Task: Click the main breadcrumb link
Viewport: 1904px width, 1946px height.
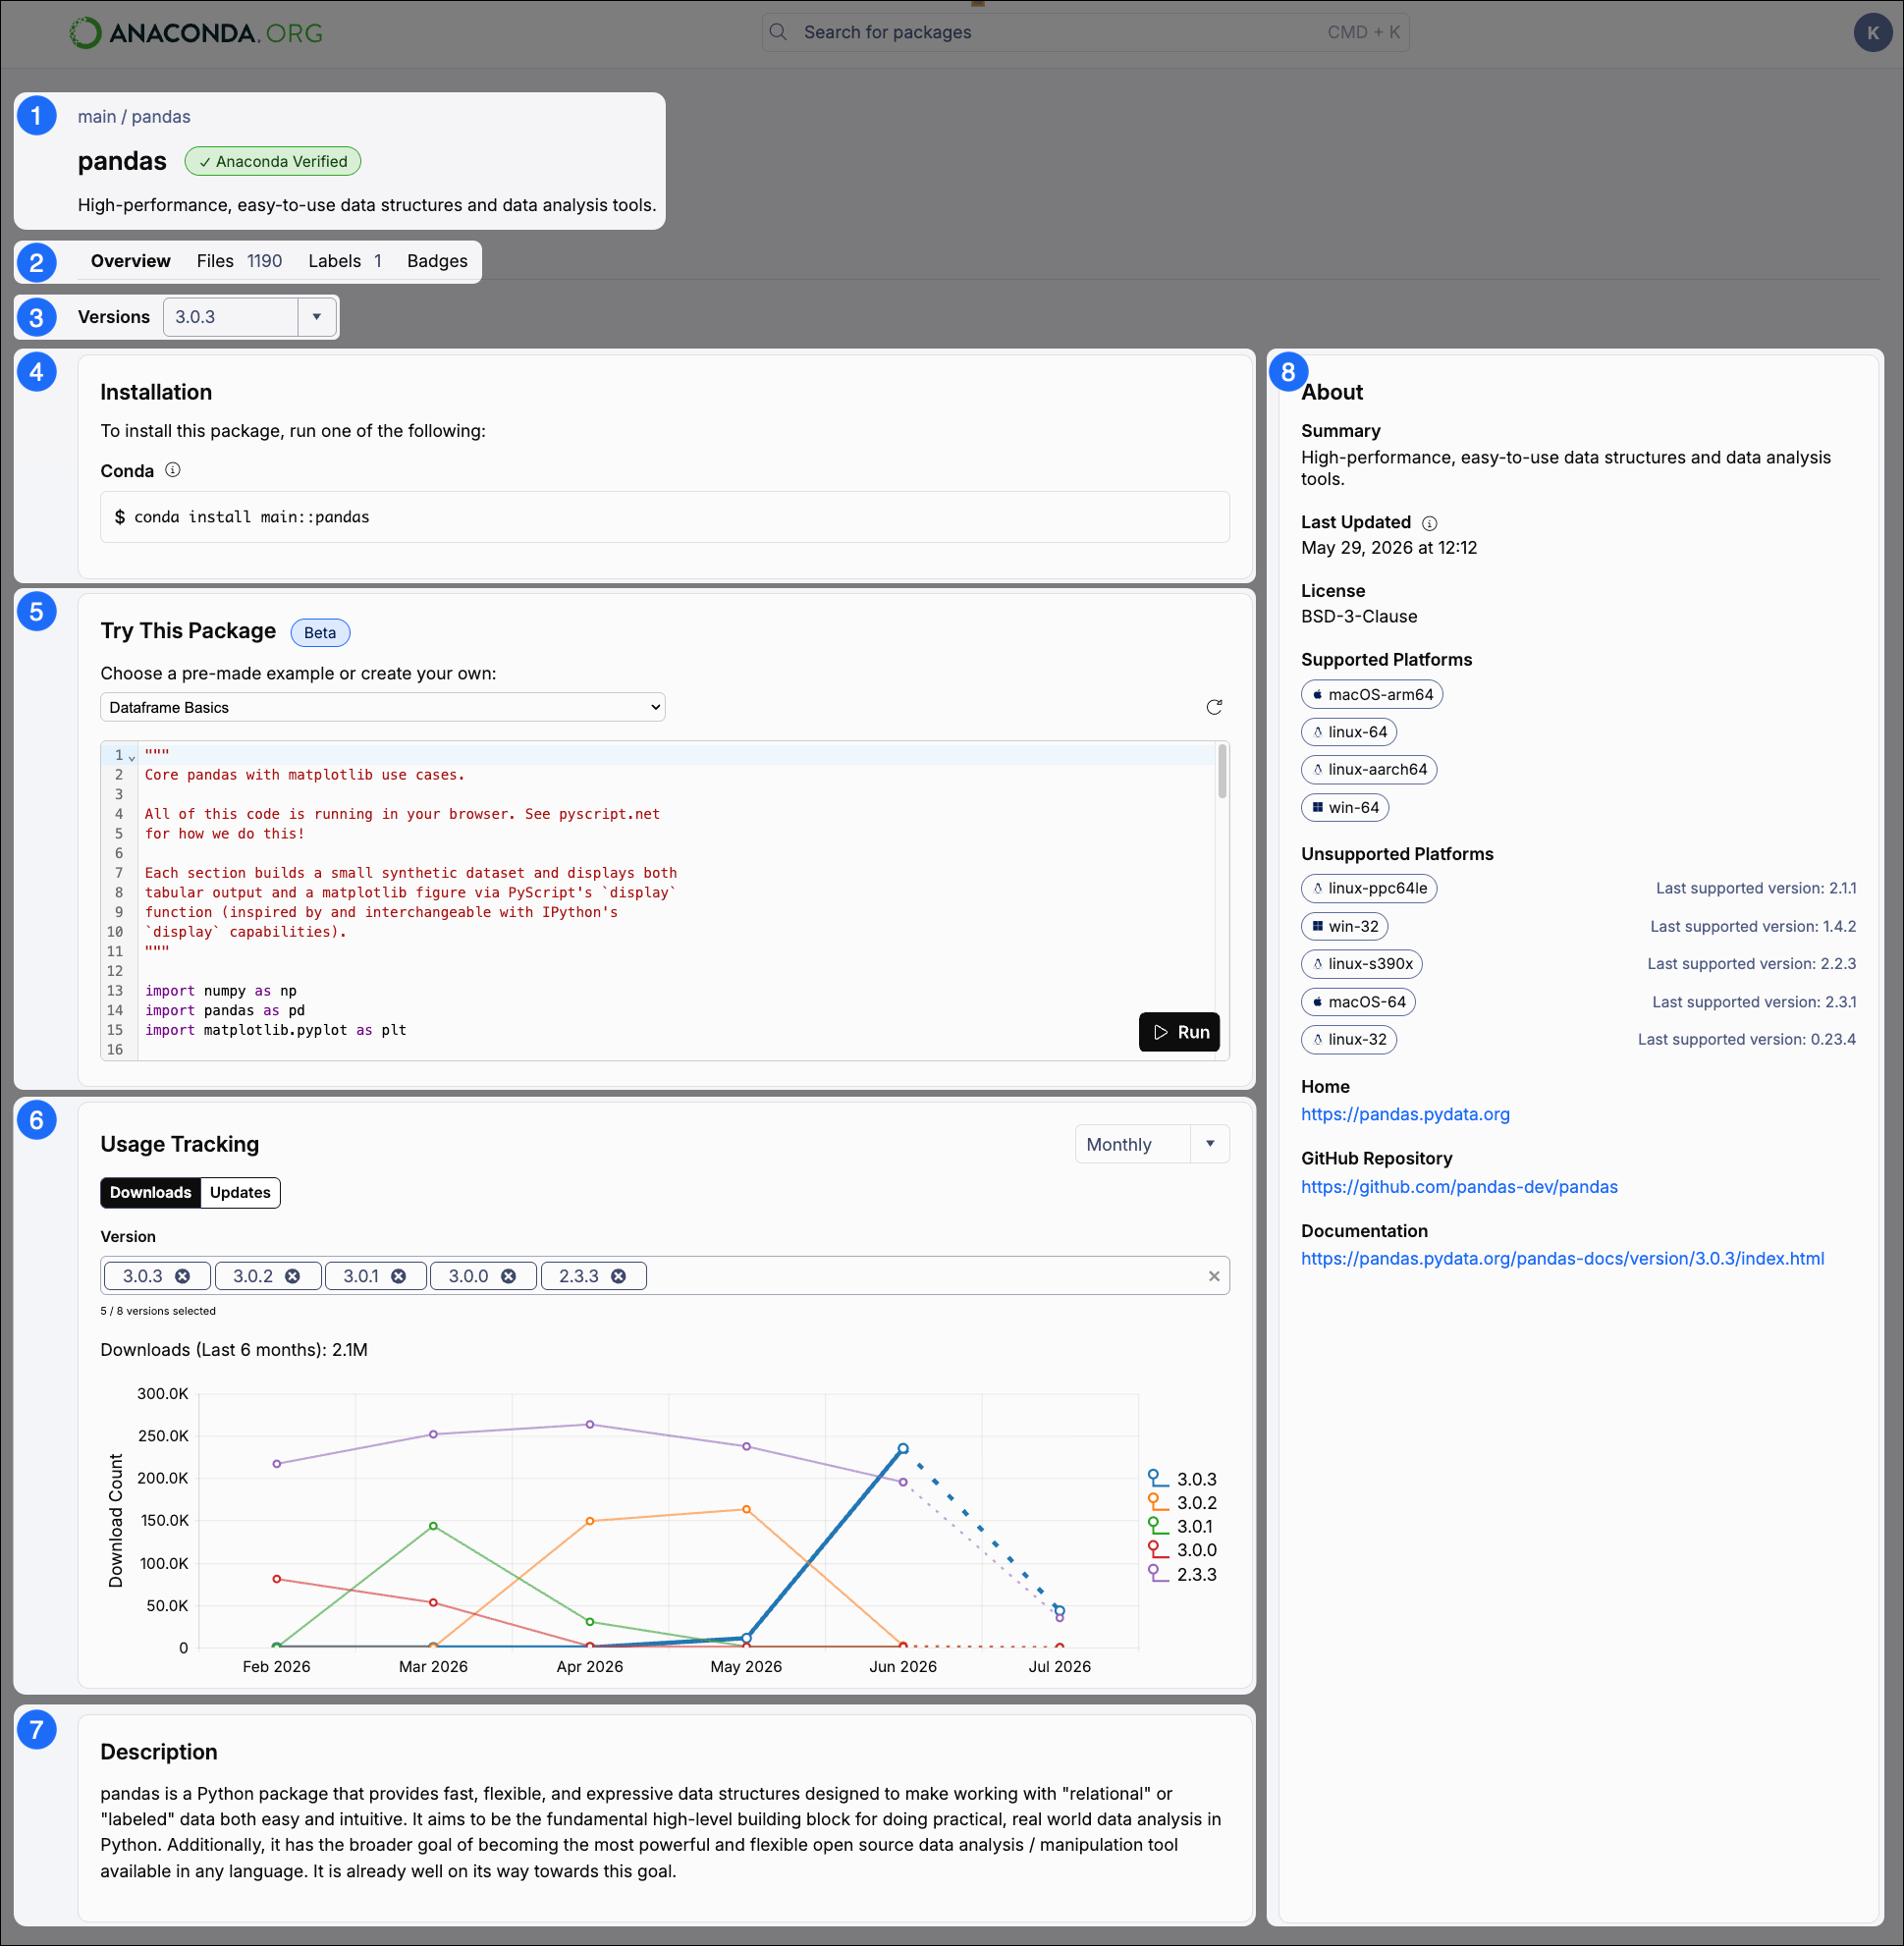Action: point(97,117)
